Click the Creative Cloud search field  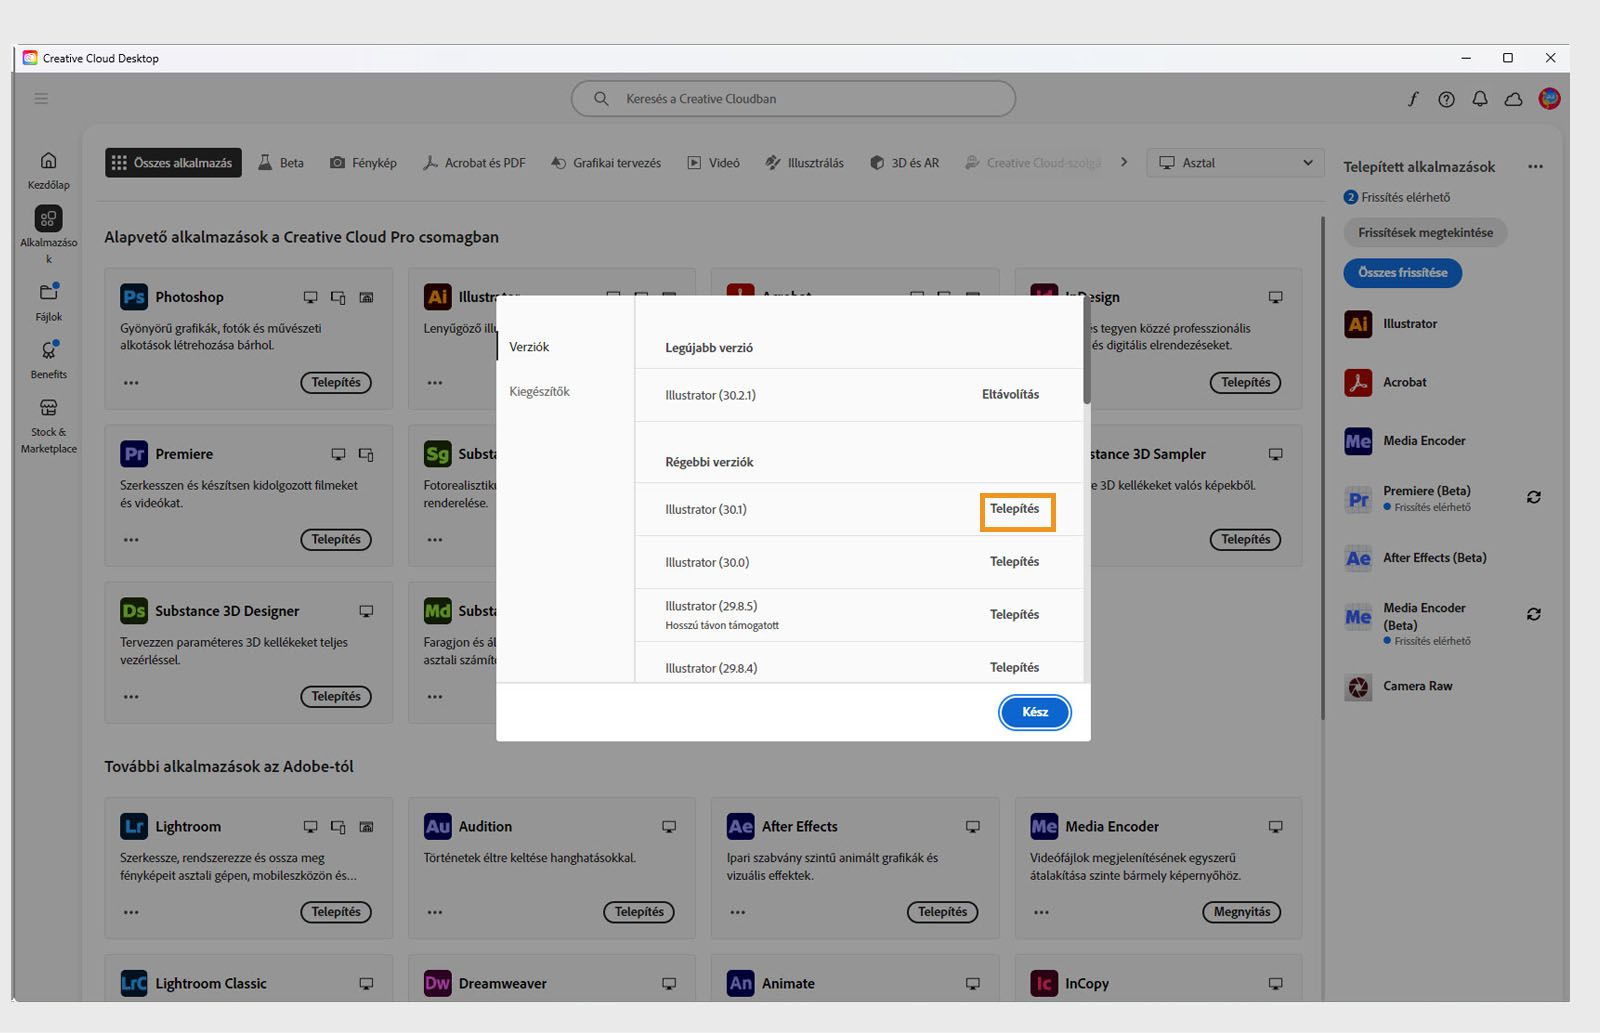(x=793, y=98)
